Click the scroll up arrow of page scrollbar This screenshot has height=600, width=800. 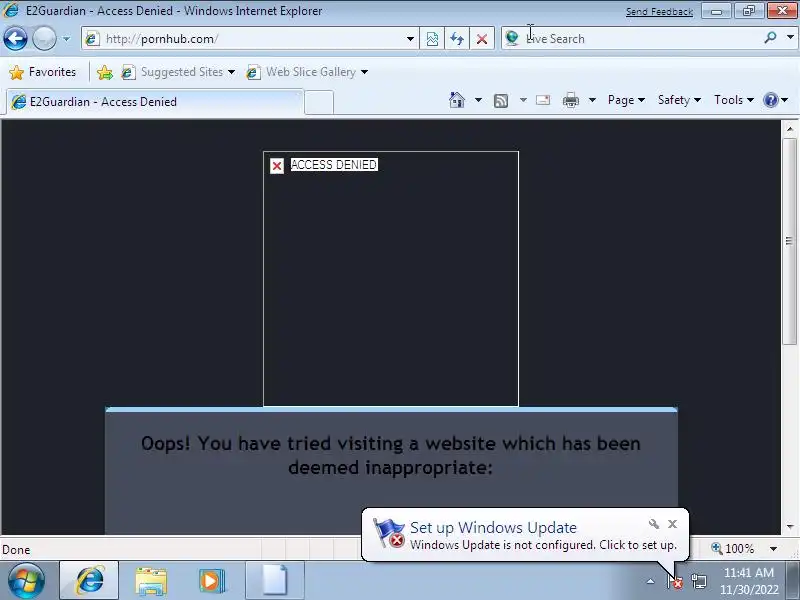790,129
